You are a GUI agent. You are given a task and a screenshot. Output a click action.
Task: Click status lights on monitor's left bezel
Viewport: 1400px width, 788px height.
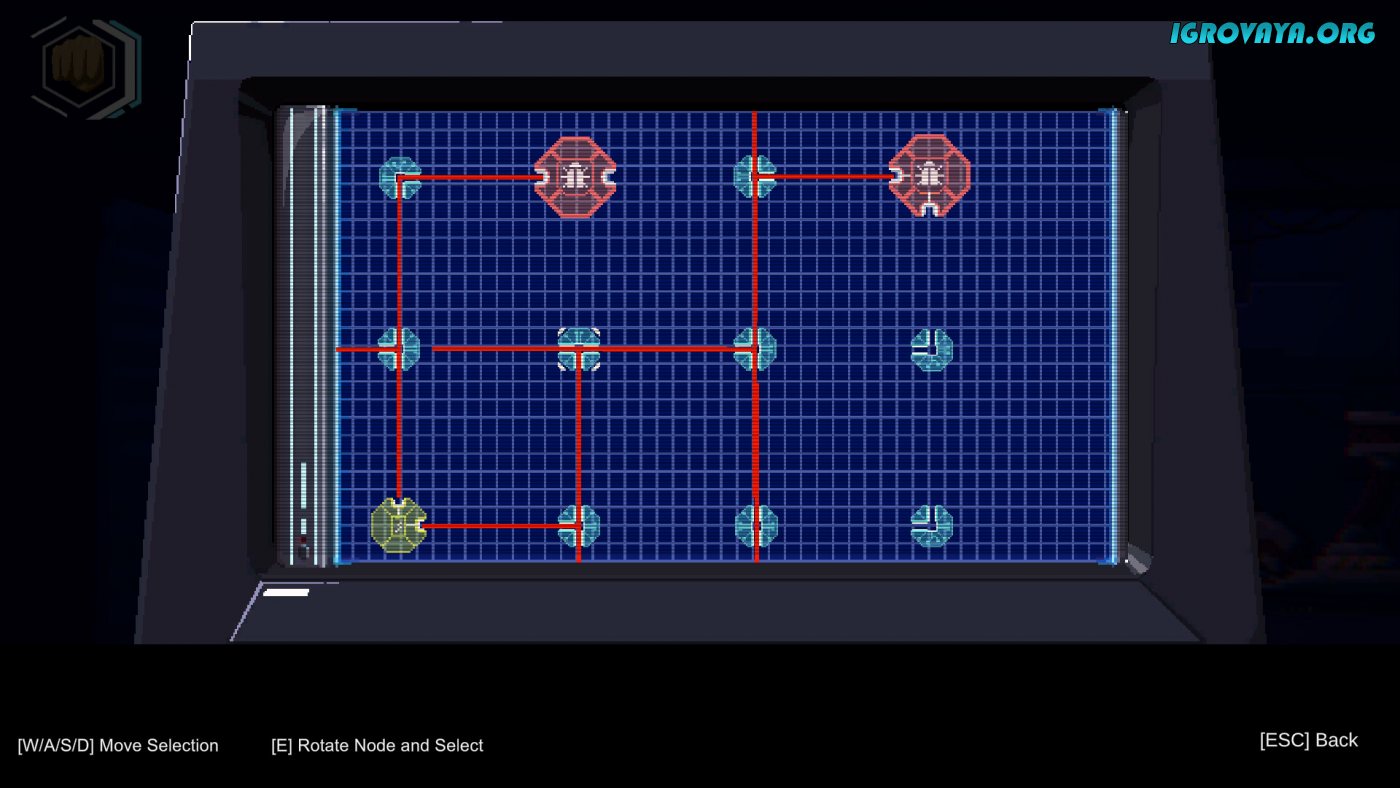click(303, 510)
